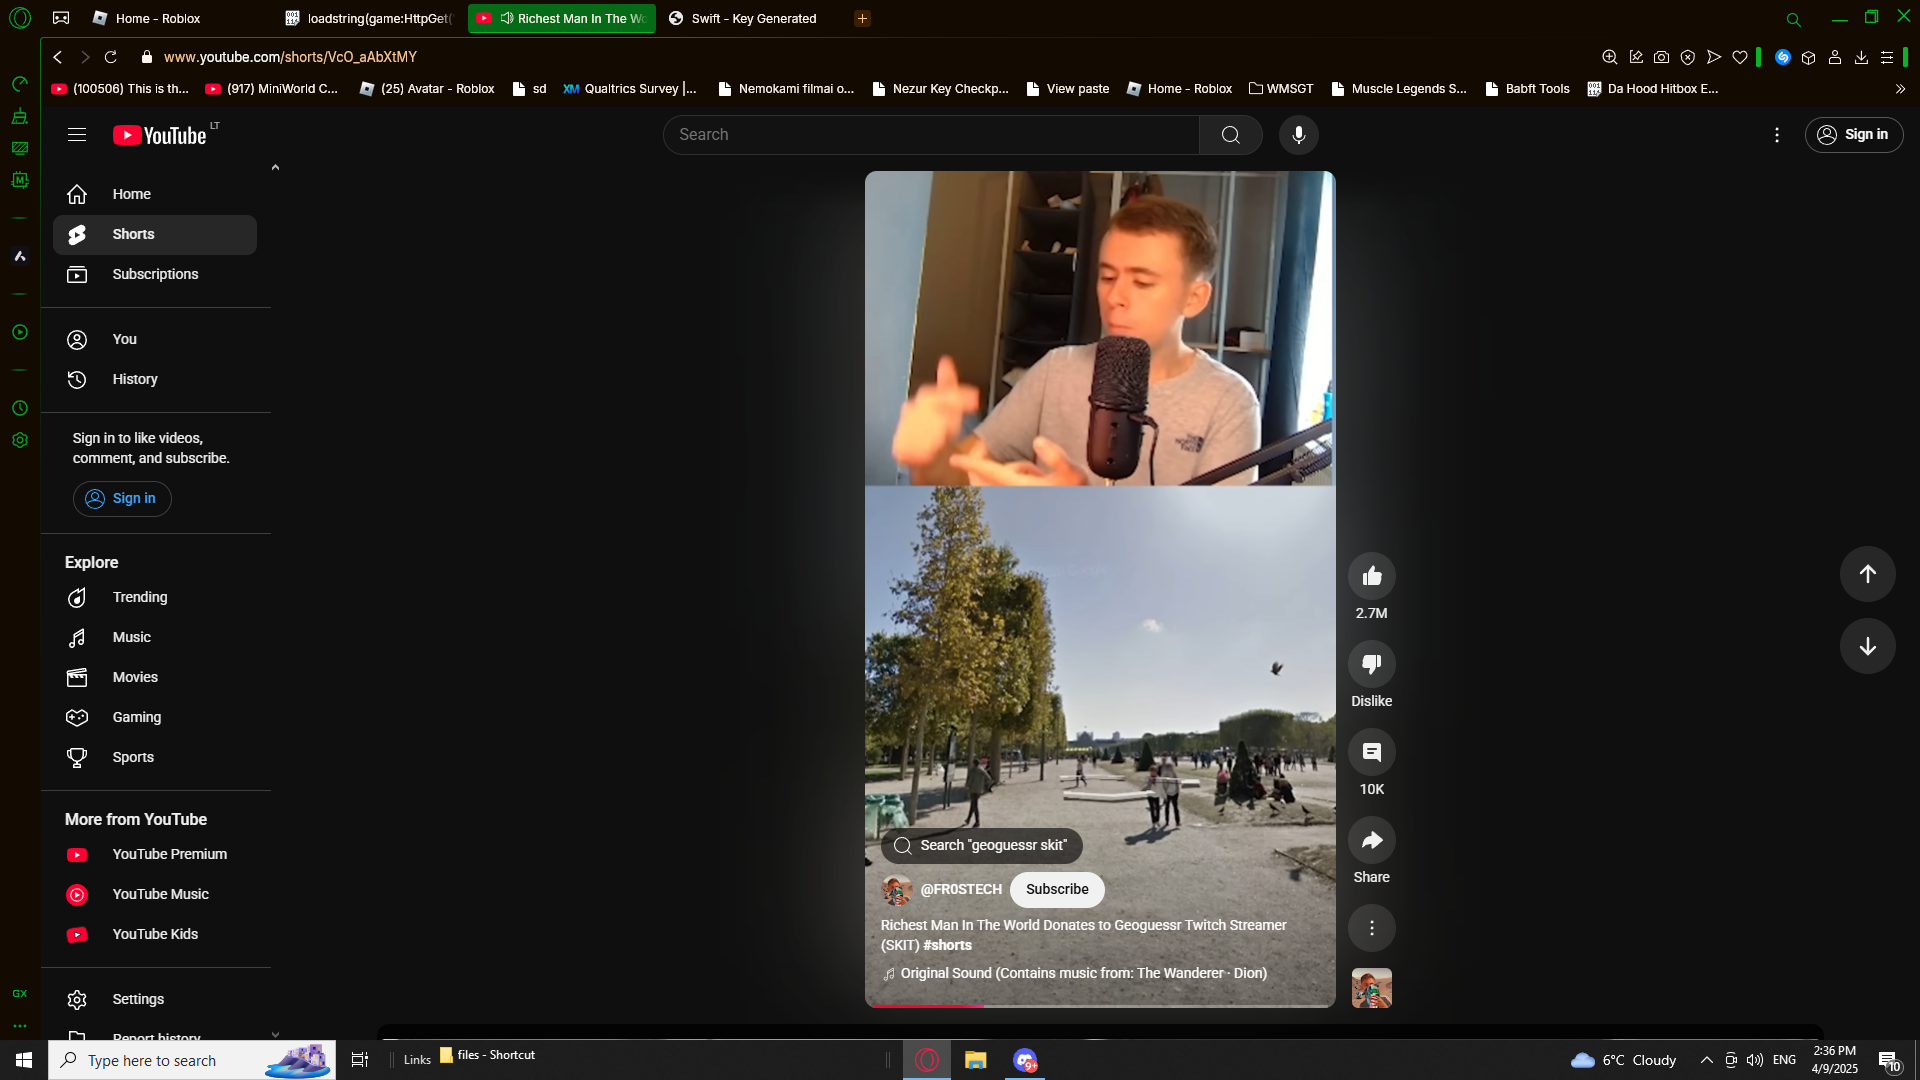Reload the page in browser
The width and height of the screenshot is (1920, 1080).
click(111, 57)
